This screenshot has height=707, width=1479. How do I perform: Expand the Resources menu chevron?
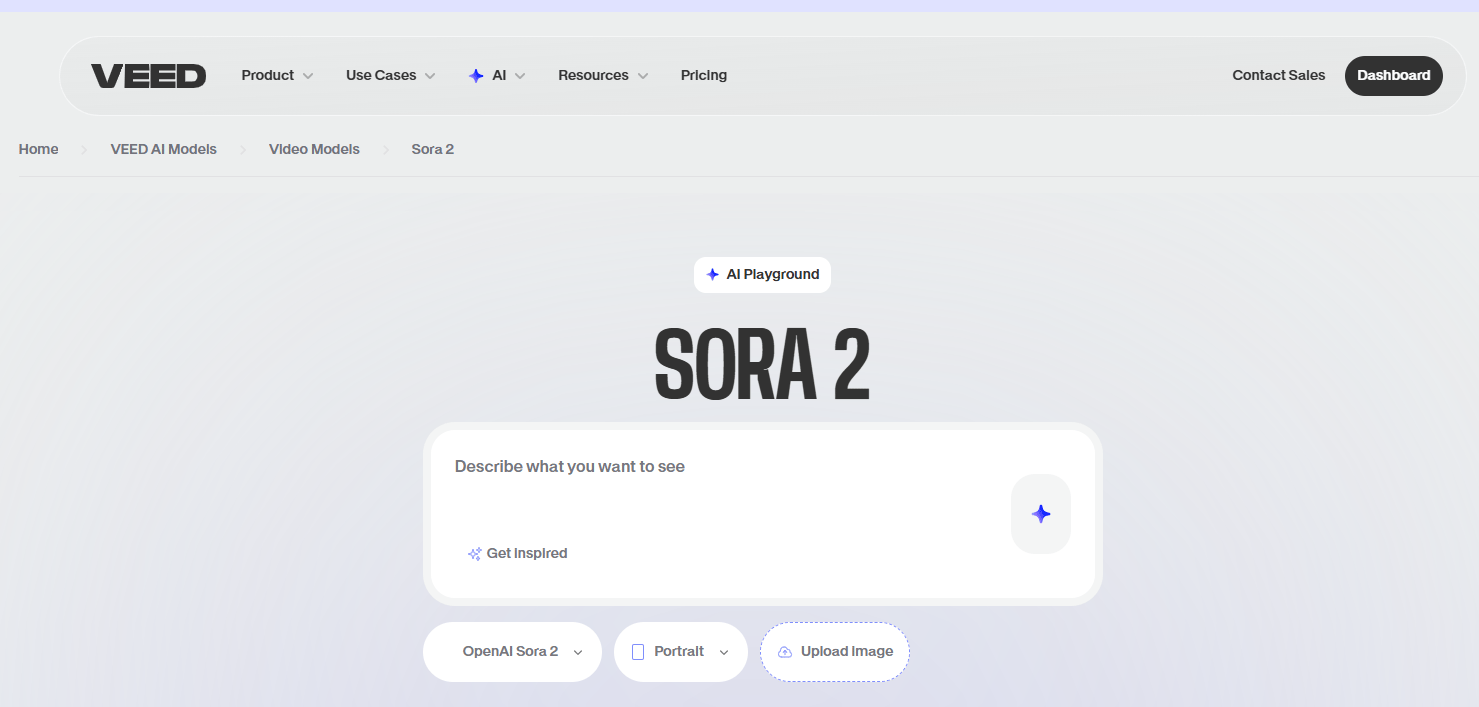pos(643,76)
